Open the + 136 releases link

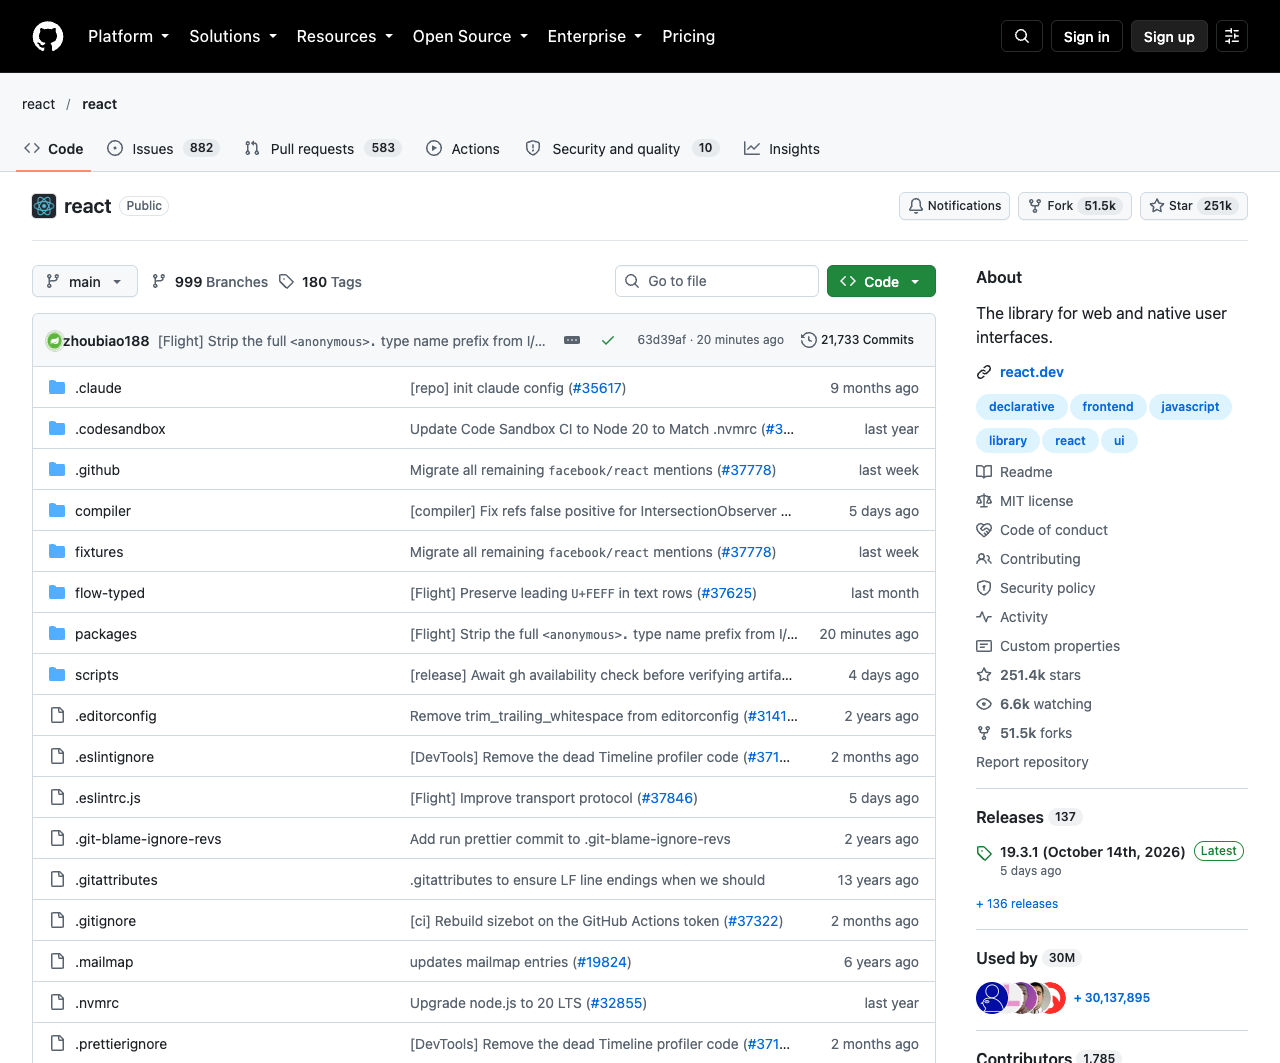click(1017, 904)
